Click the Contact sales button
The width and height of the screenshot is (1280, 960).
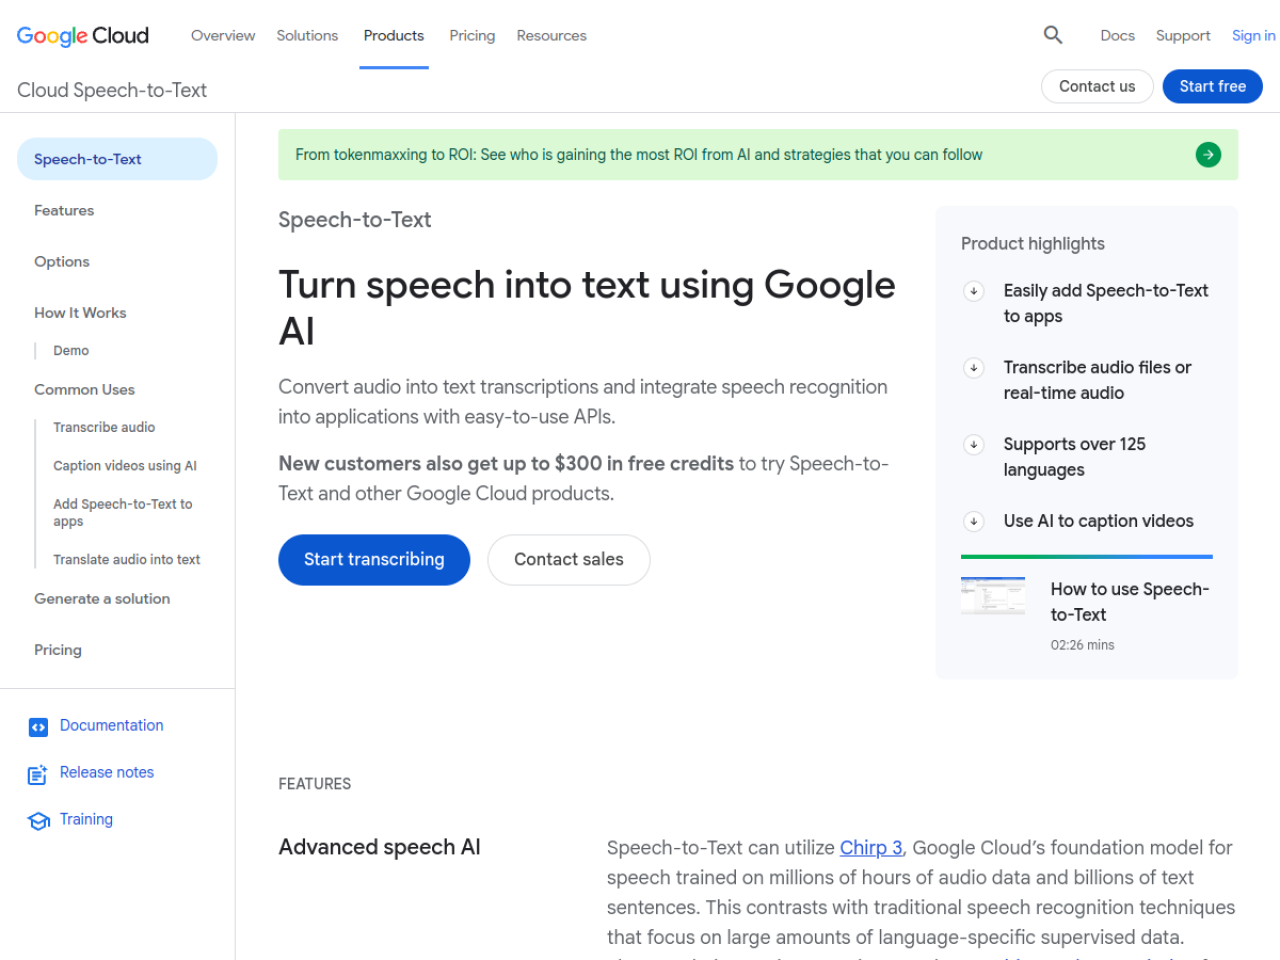pyautogui.click(x=569, y=560)
